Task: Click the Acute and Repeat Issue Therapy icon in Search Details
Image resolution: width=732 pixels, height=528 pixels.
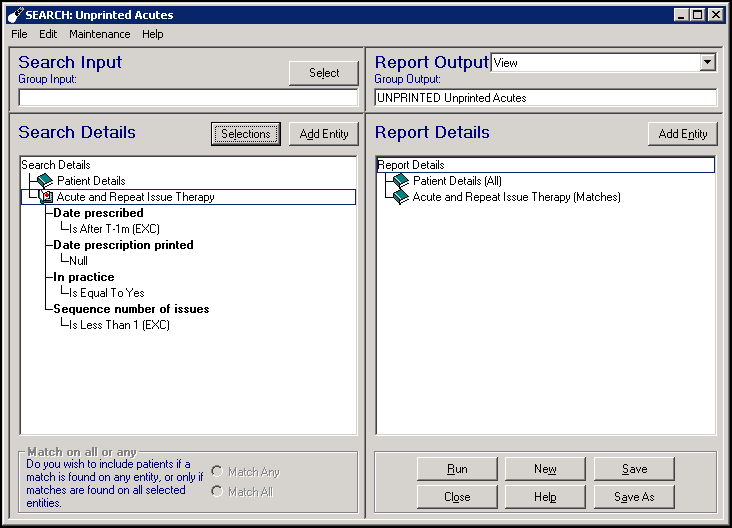Action: pos(46,197)
